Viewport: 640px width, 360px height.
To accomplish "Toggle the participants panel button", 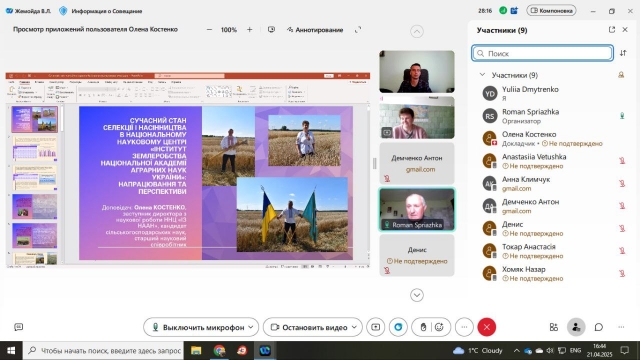I will 576,327.
